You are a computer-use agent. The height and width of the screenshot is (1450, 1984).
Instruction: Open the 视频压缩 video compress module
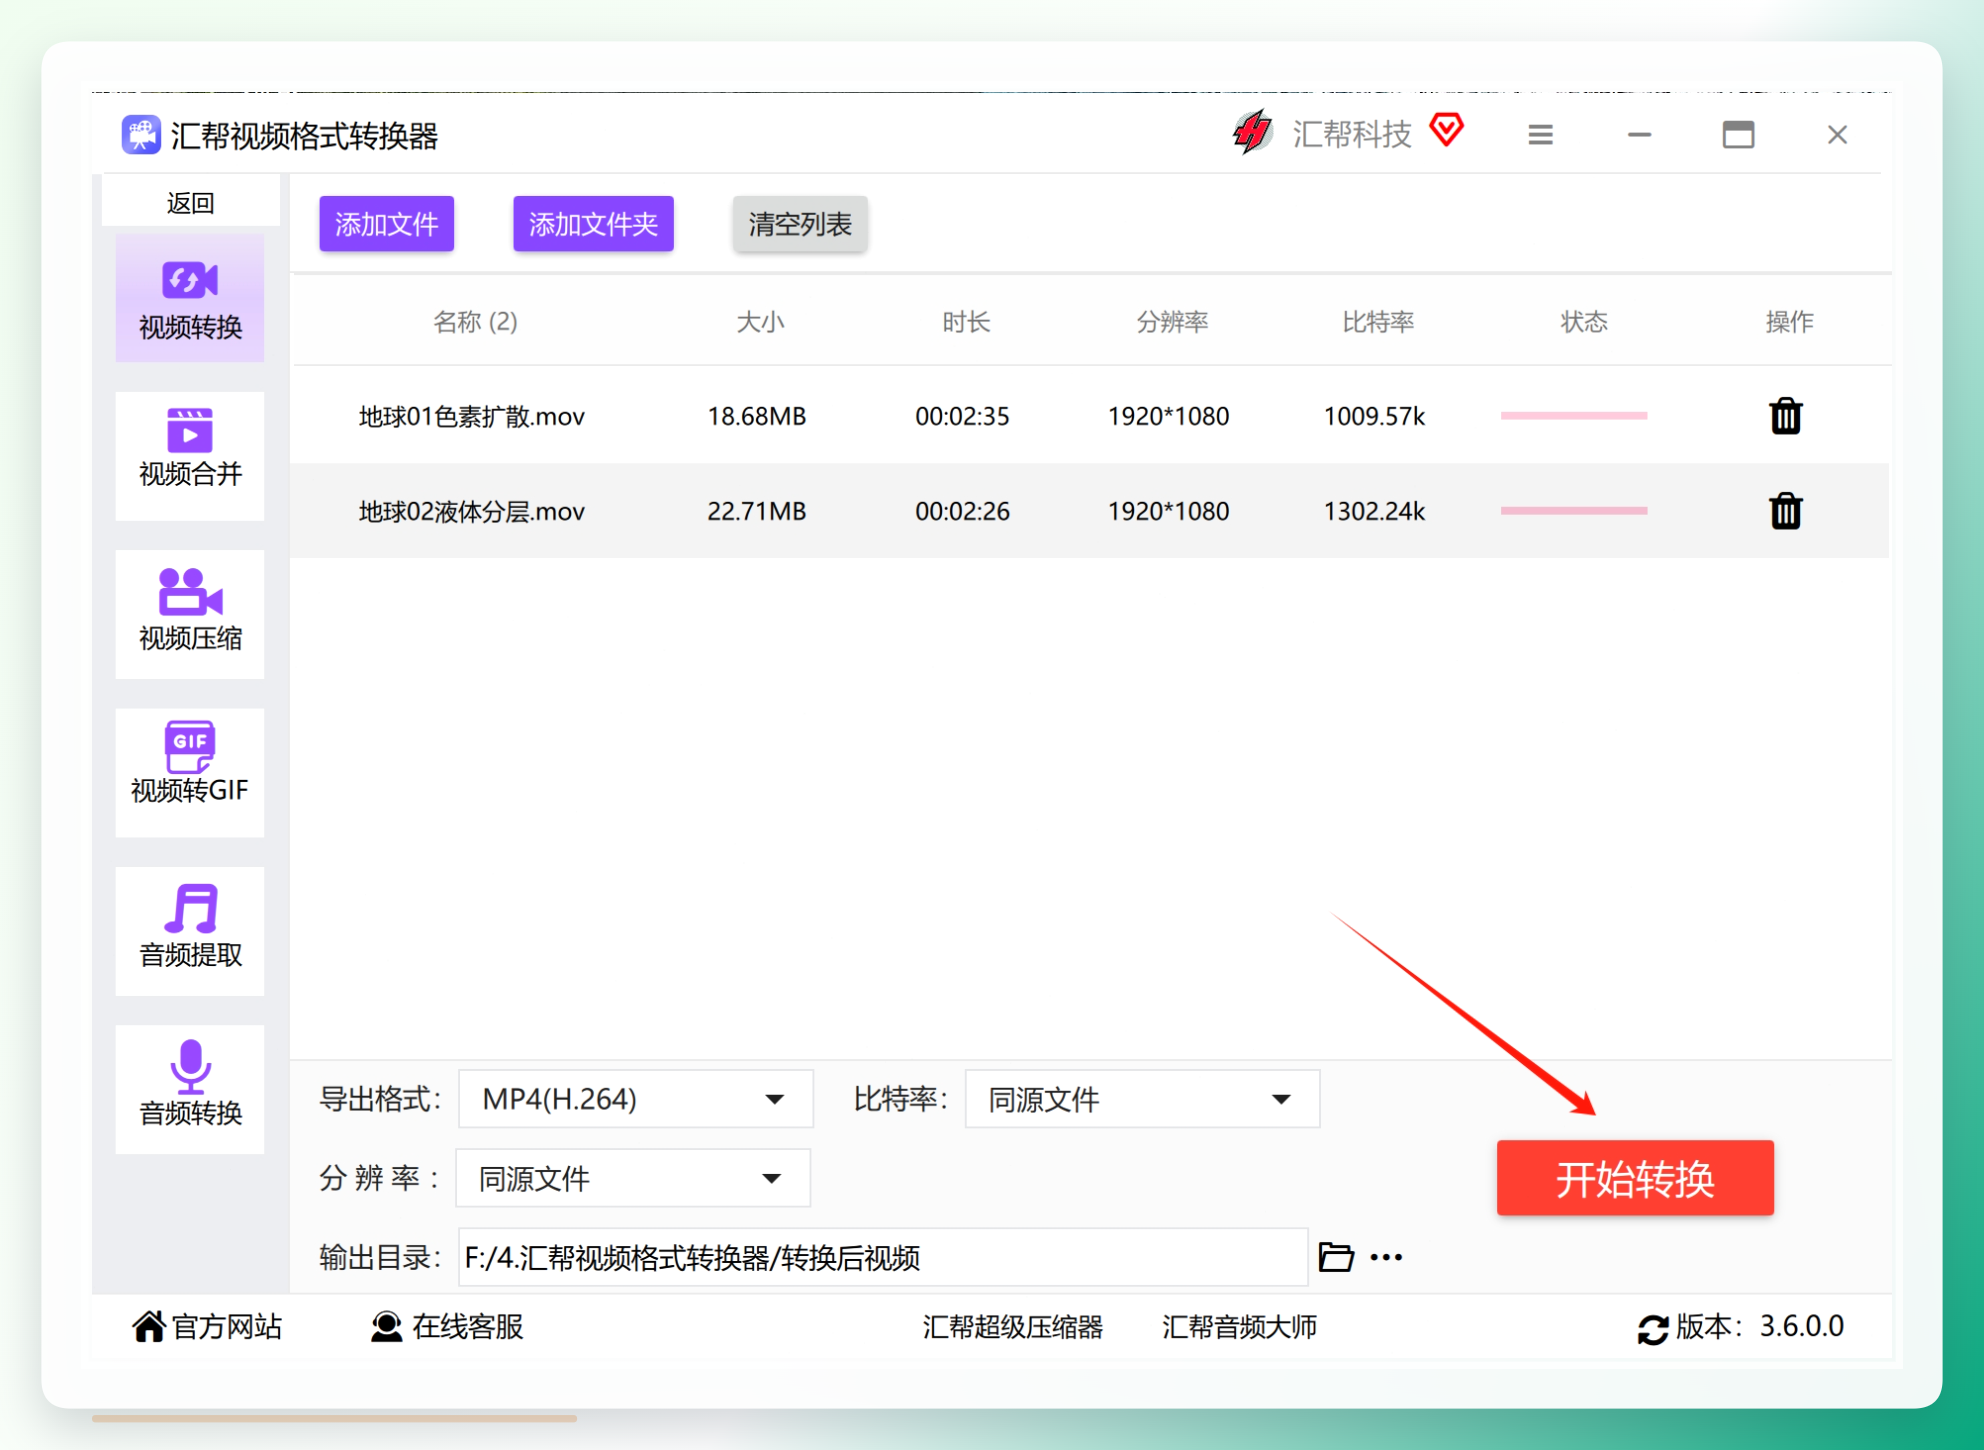190,613
